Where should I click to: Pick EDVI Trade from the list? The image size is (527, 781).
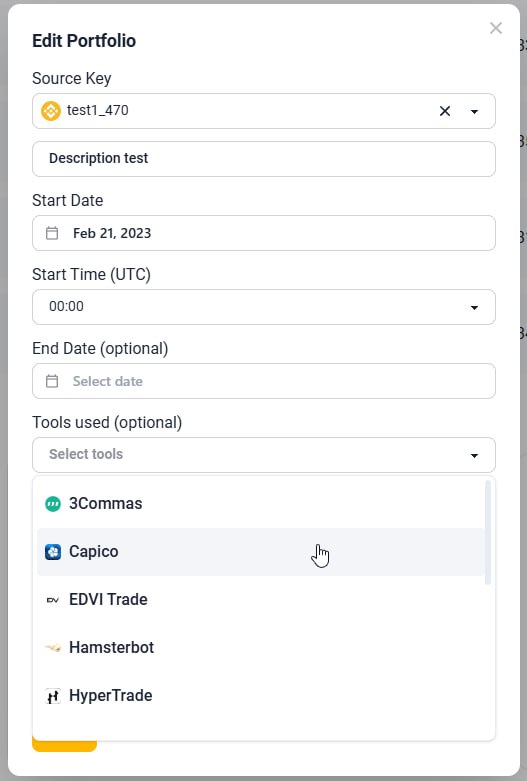click(261, 600)
